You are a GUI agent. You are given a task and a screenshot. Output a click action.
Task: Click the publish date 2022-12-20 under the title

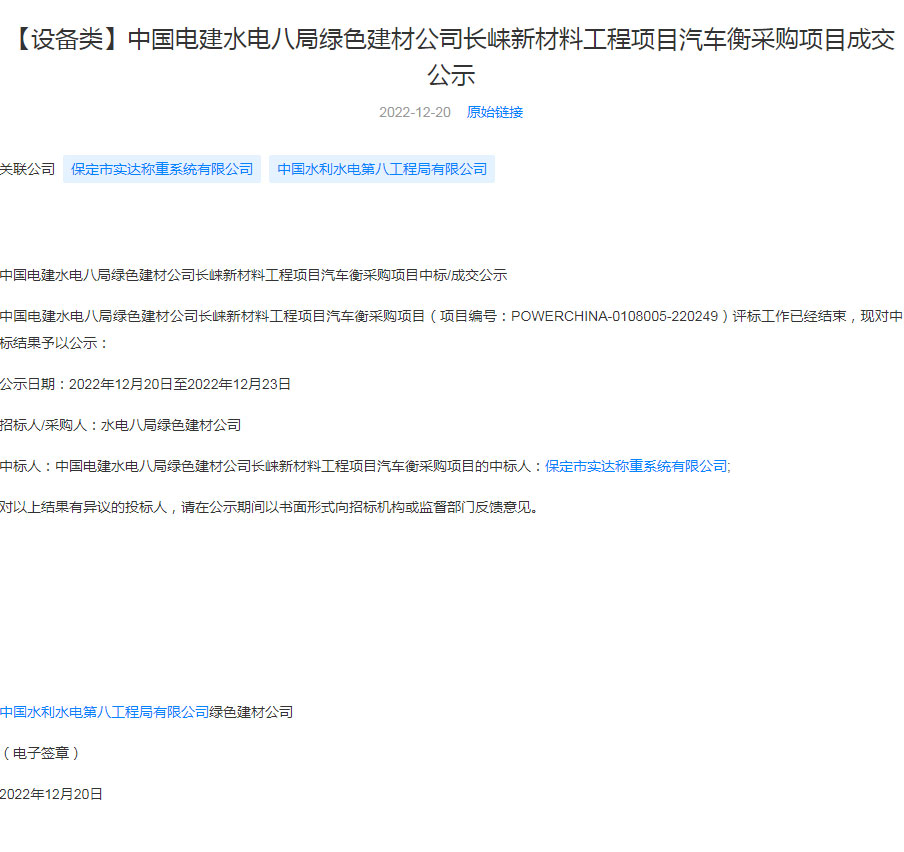414,112
